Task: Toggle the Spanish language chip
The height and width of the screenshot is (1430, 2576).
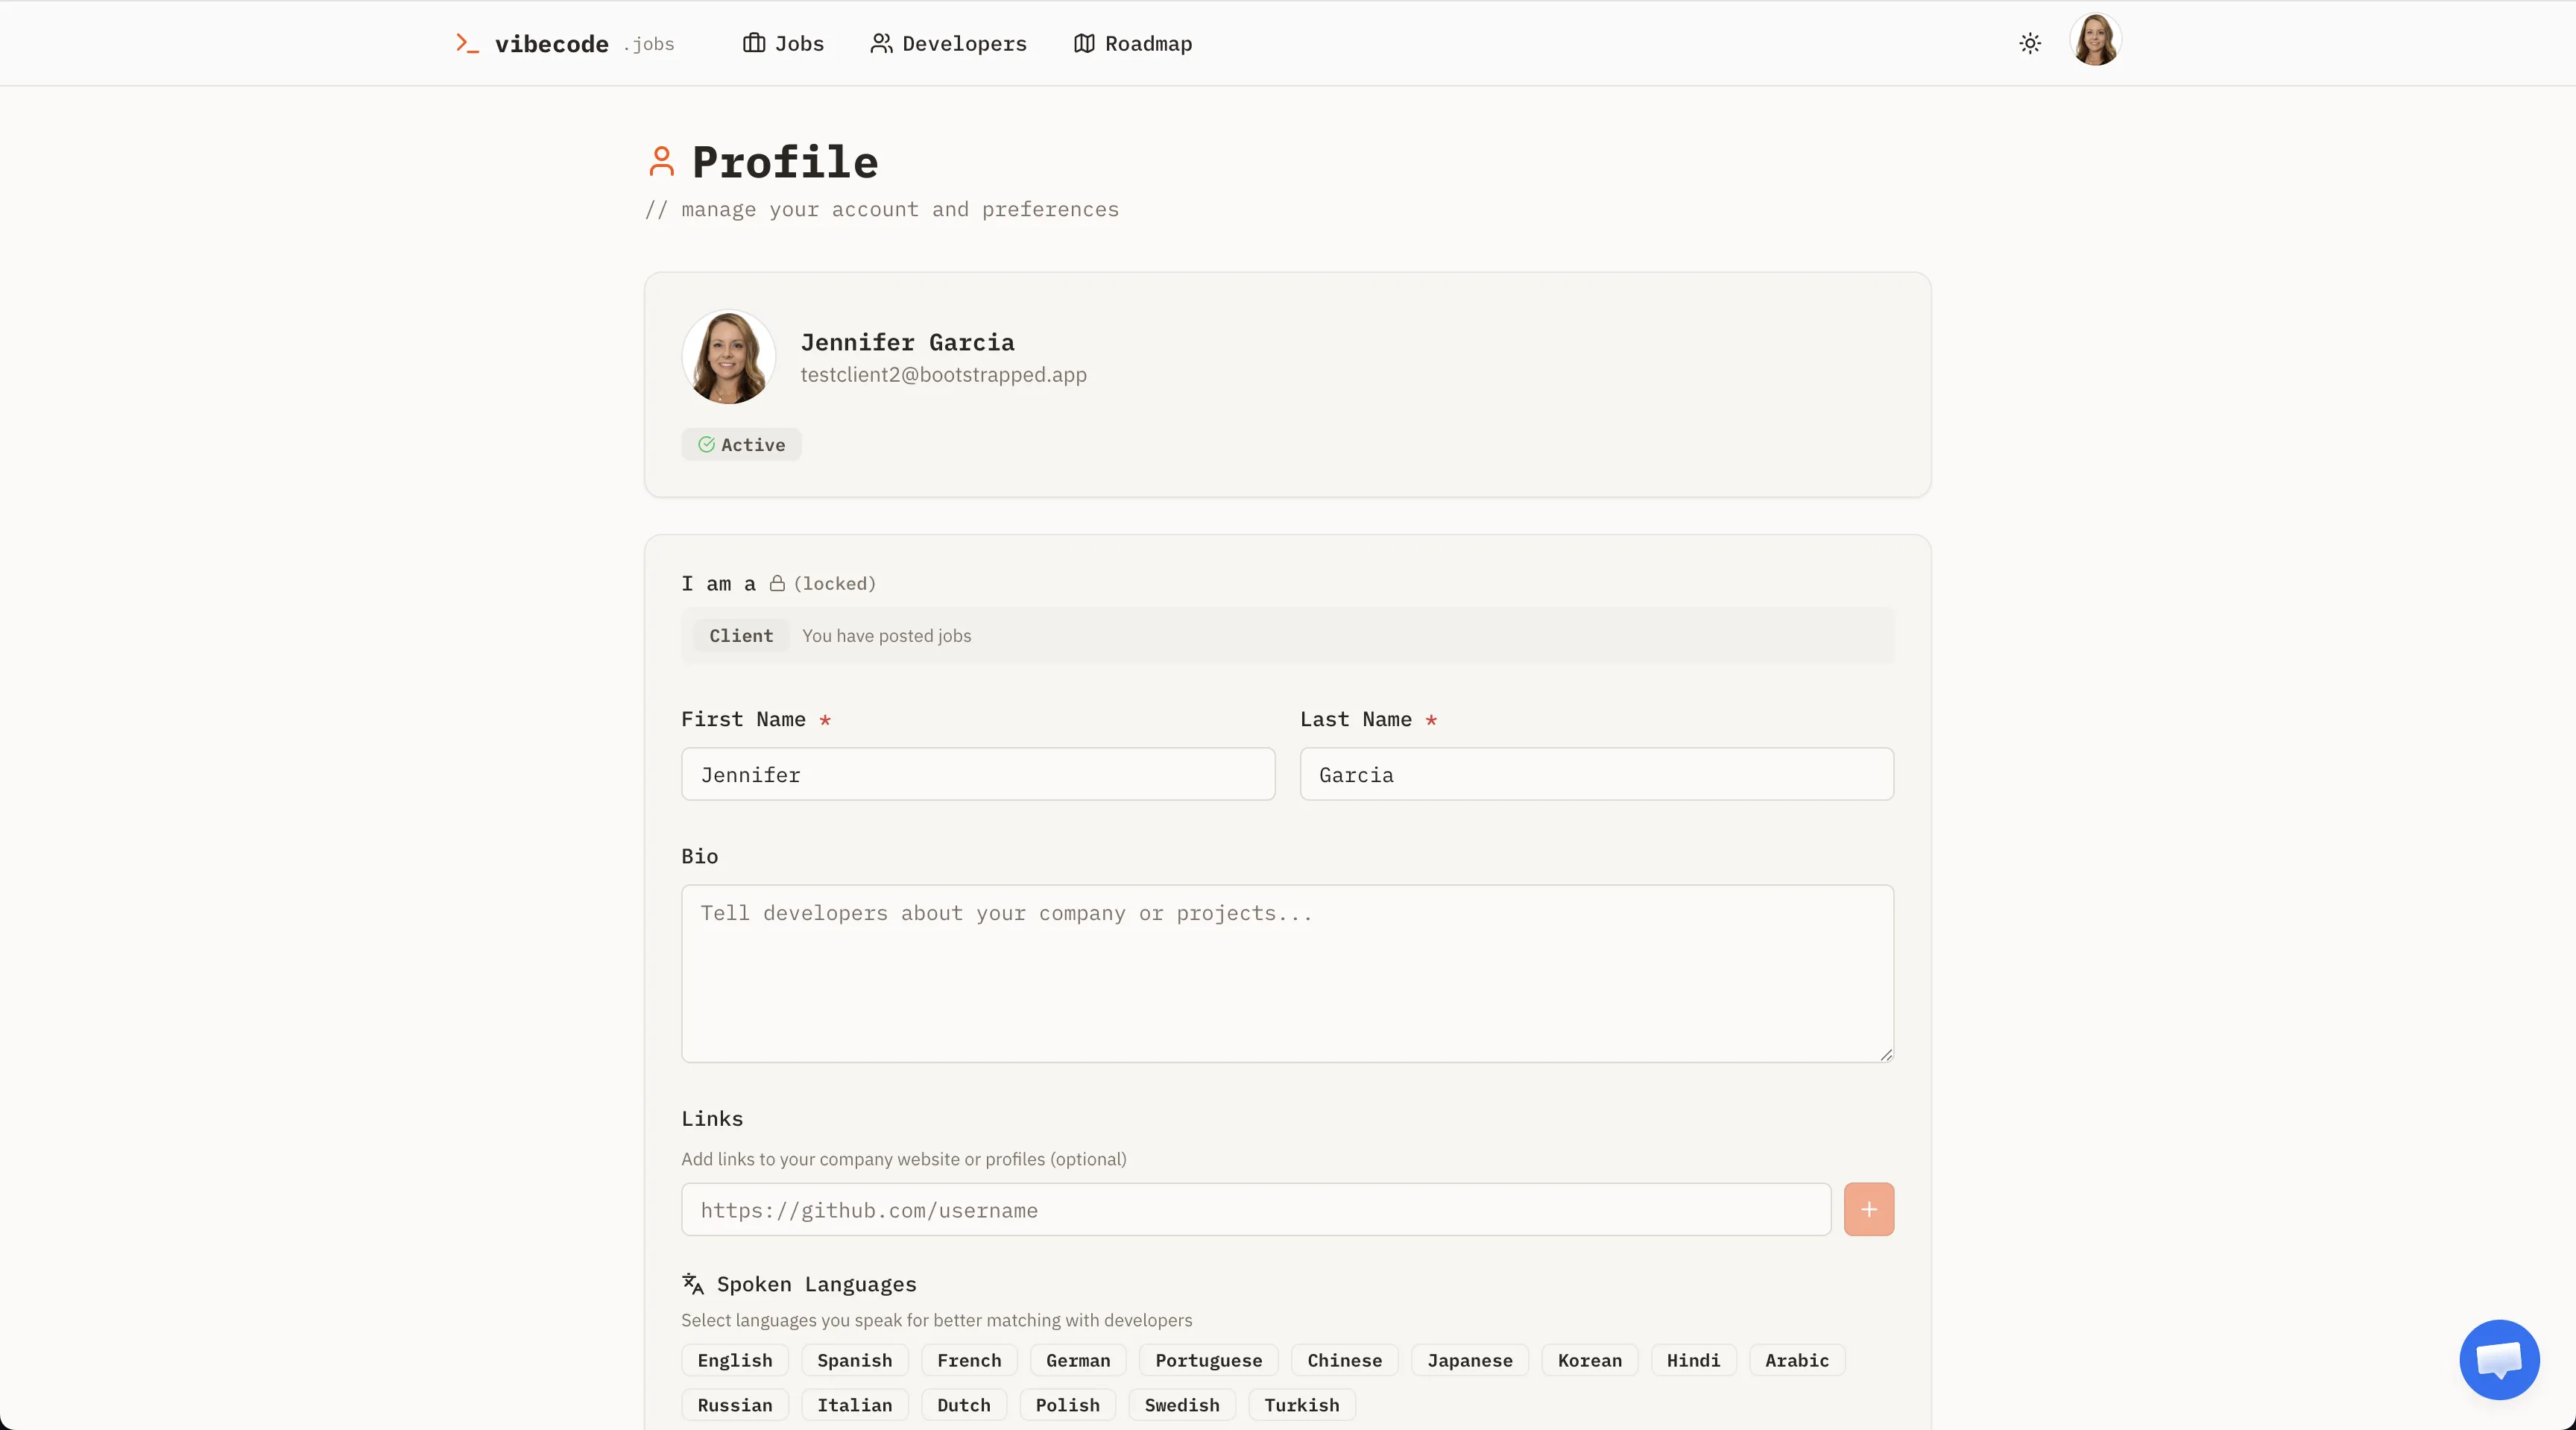Action: coord(854,1360)
